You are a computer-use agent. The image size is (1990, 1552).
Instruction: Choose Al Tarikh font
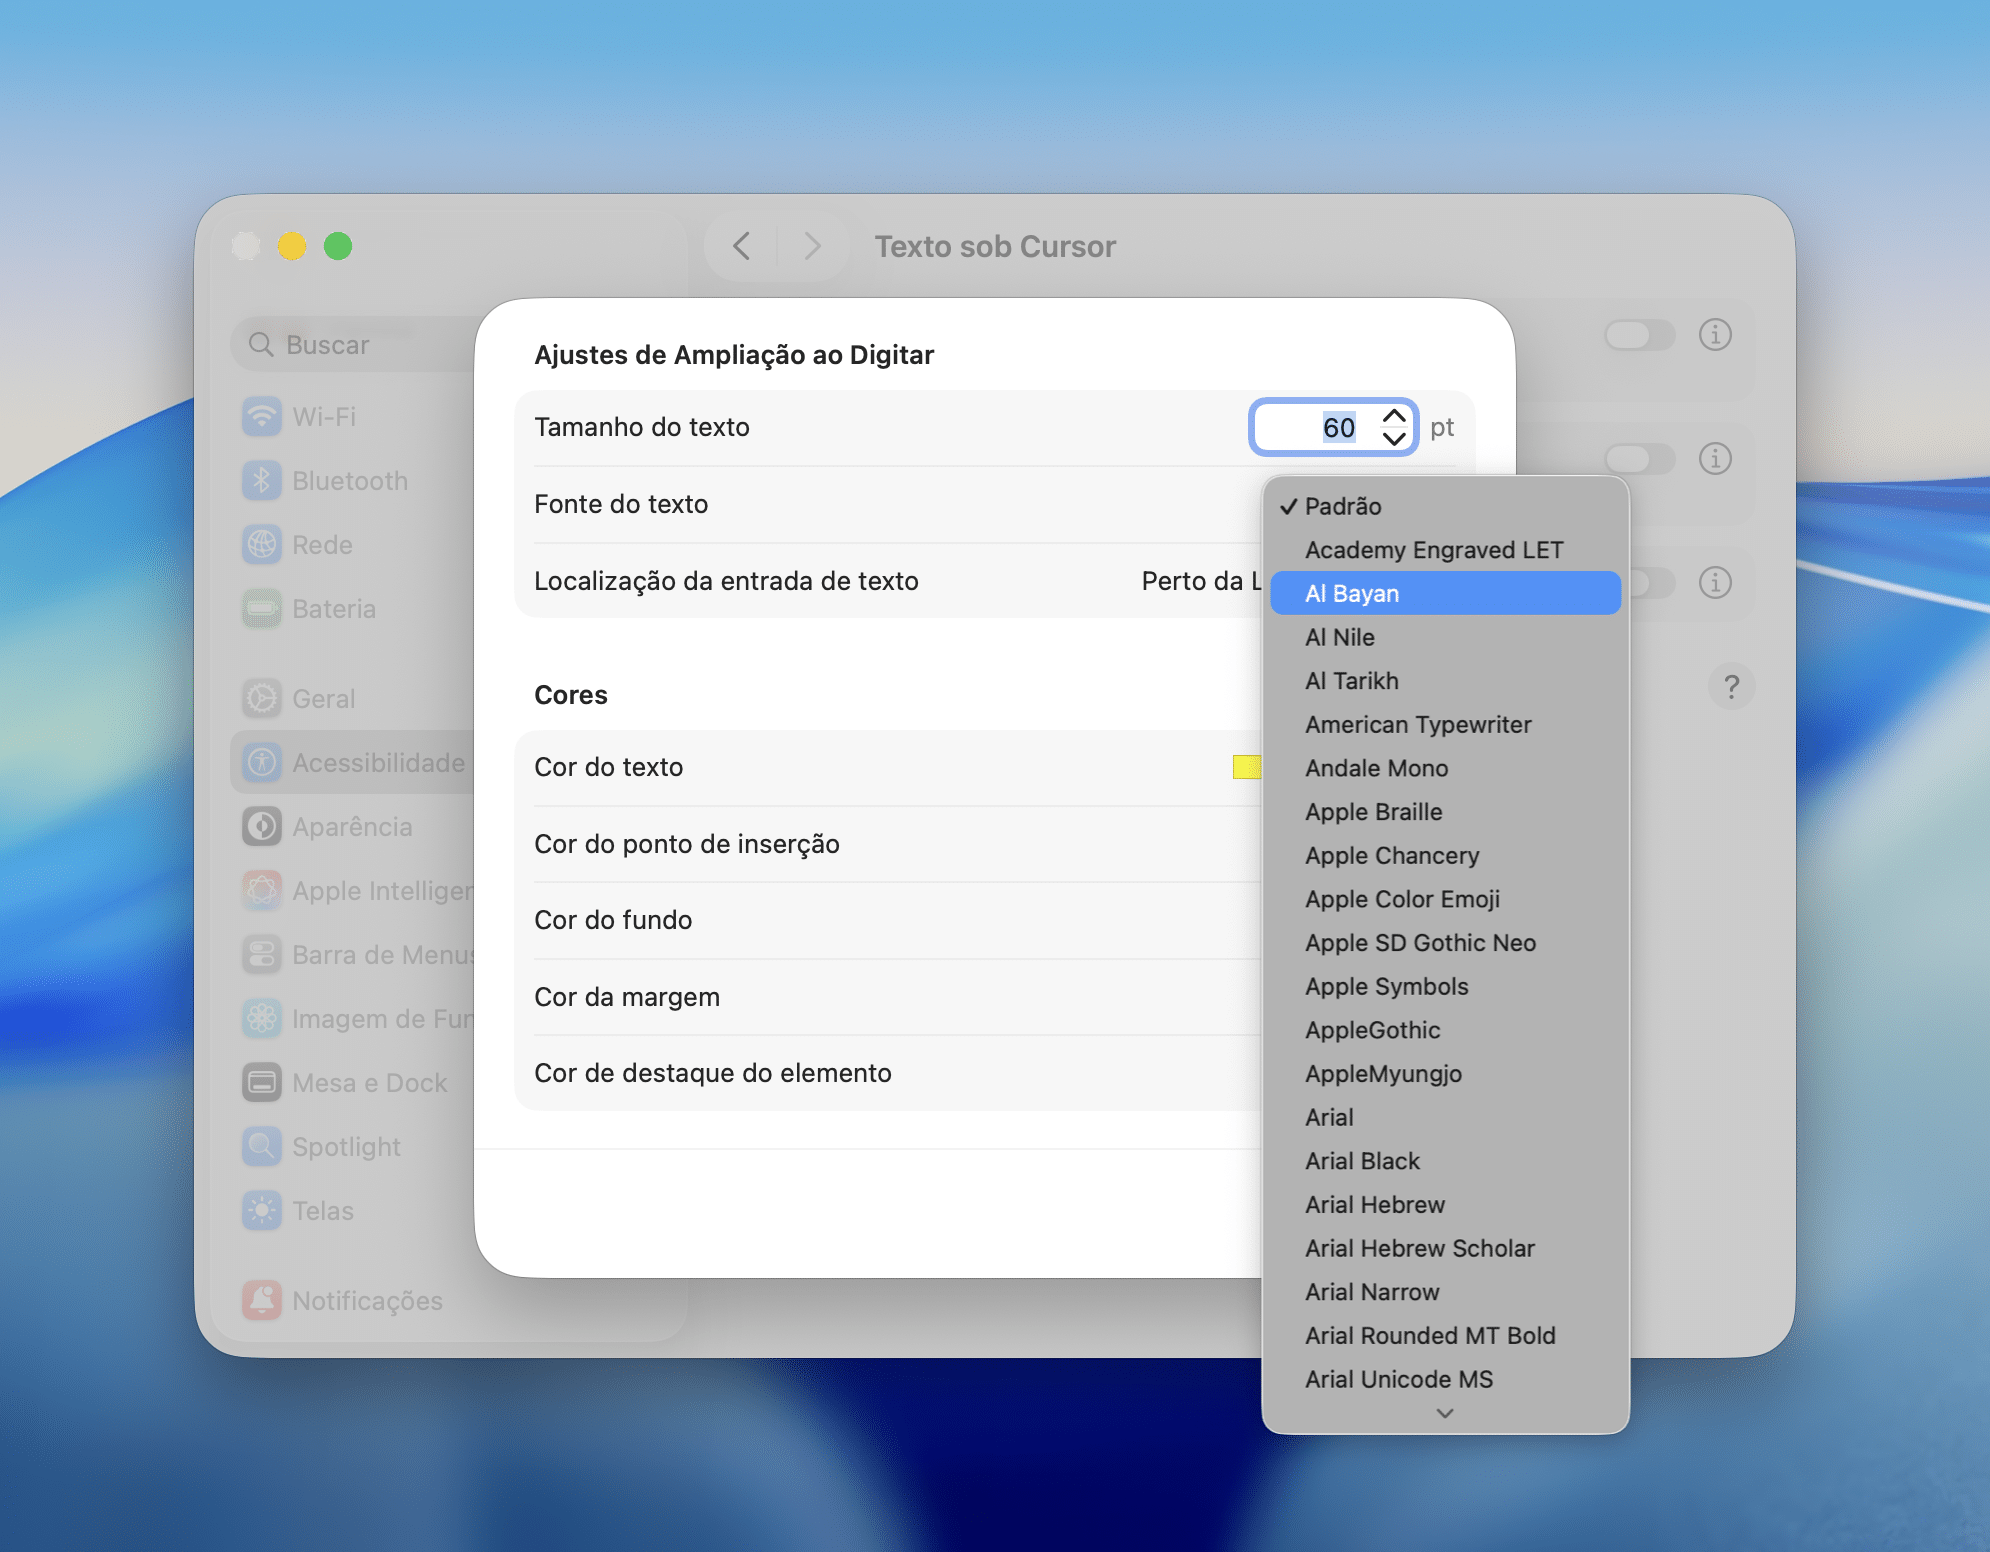(x=1445, y=681)
